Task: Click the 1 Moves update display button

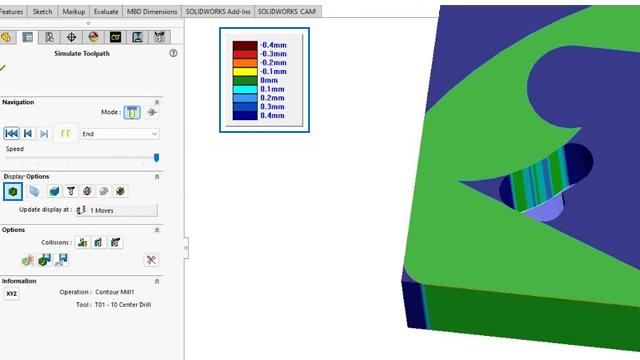Action: [116, 210]
